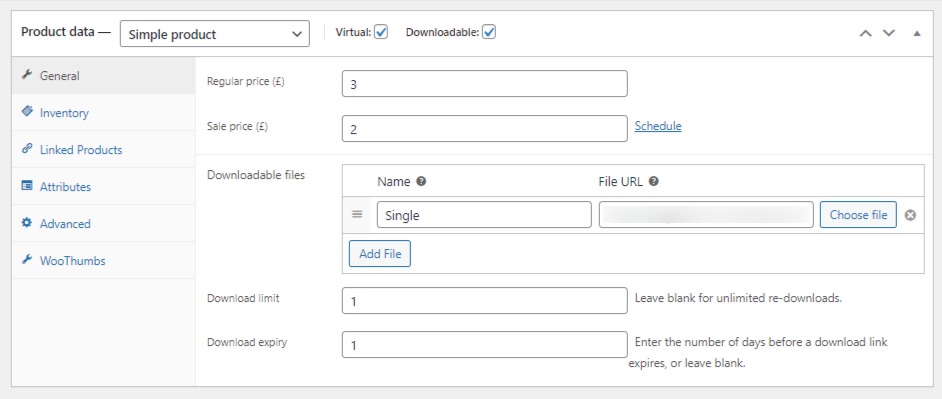Click the Downloadable files label
The width and height of the screenshot is (942, 399).
[x=256, y=175]
